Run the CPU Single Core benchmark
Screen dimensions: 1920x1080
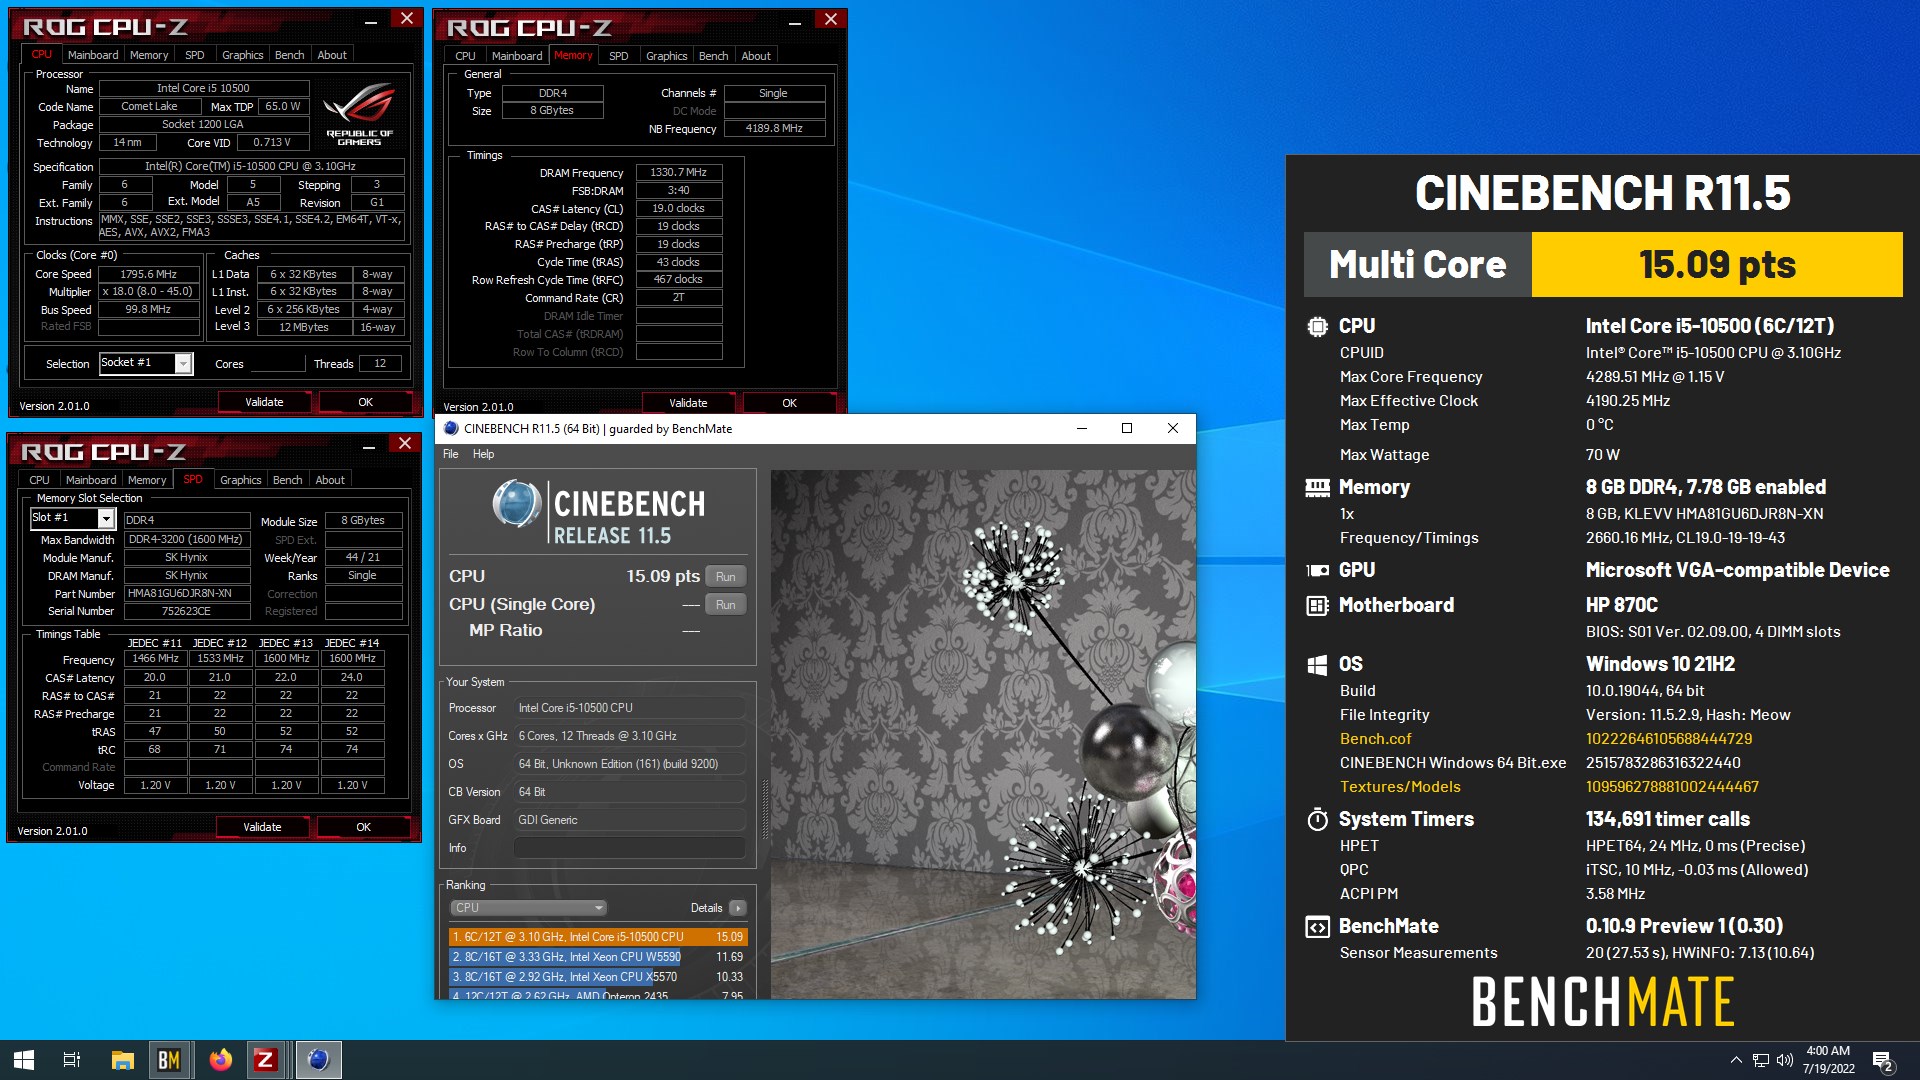725,605
